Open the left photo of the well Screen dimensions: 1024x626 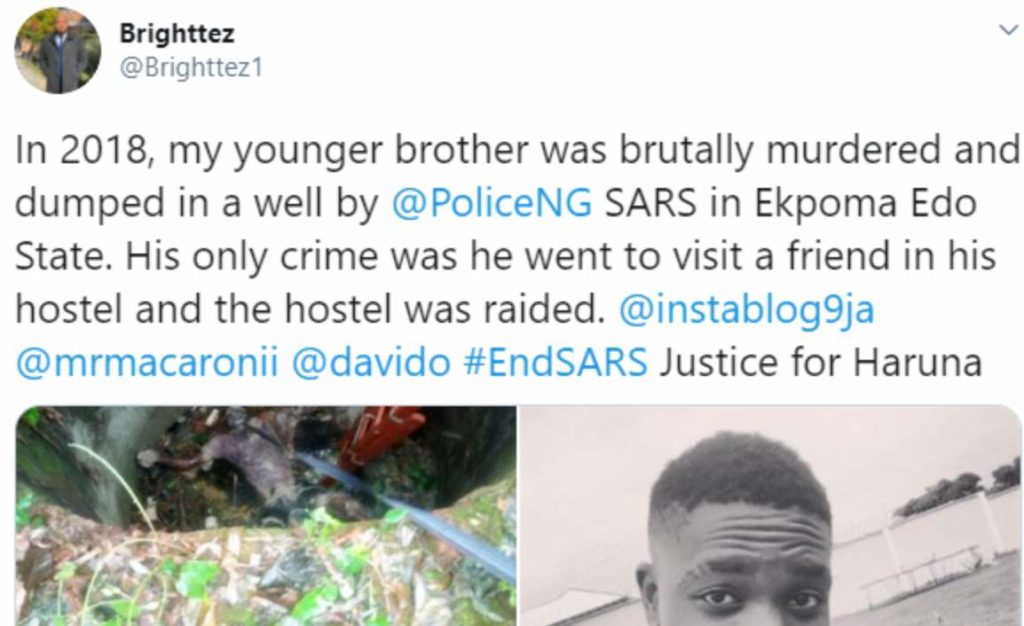(265, 515)
